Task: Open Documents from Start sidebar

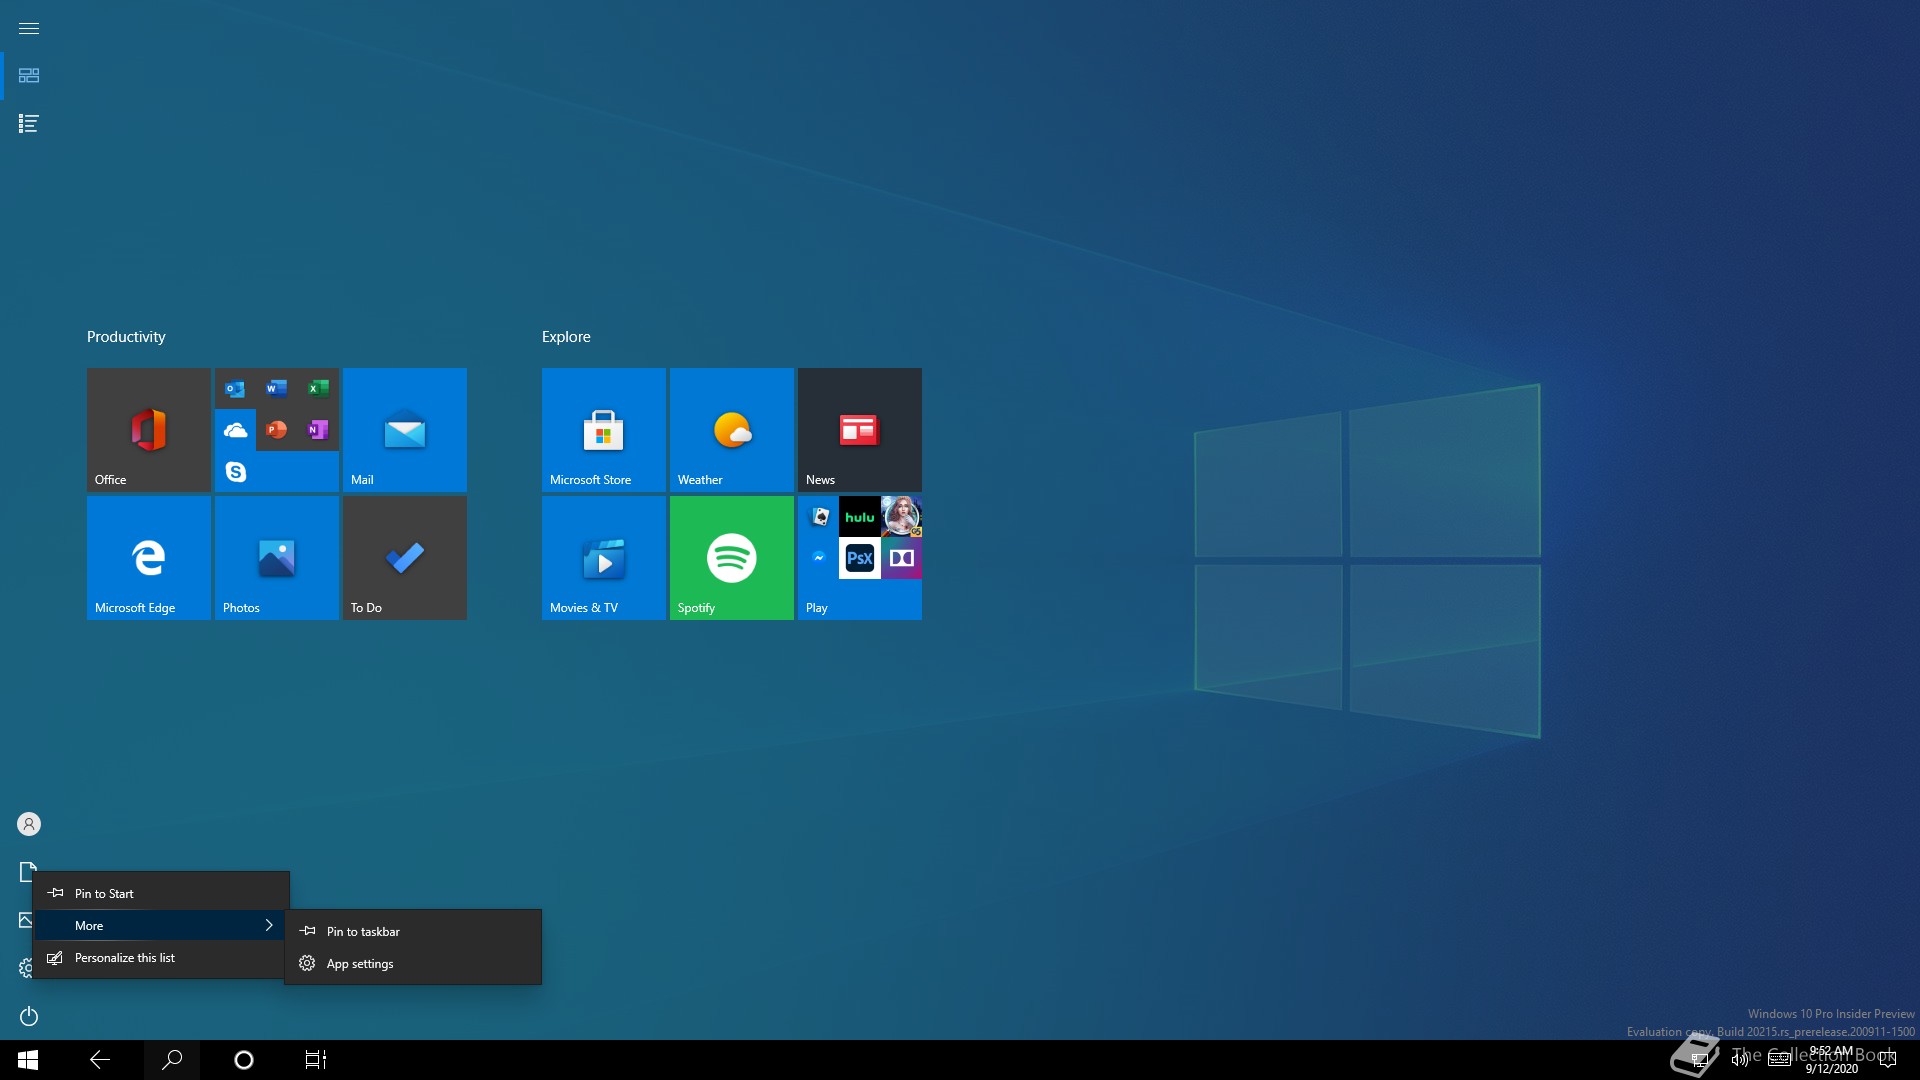Action: [27, 872]
